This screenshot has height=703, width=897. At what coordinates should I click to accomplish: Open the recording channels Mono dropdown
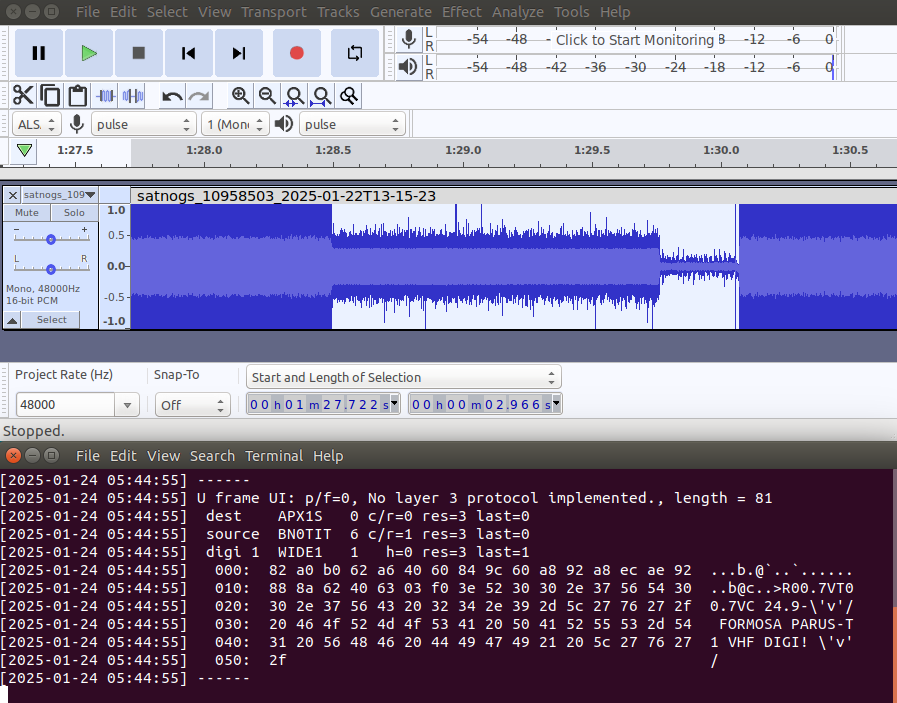pos(235,124)
